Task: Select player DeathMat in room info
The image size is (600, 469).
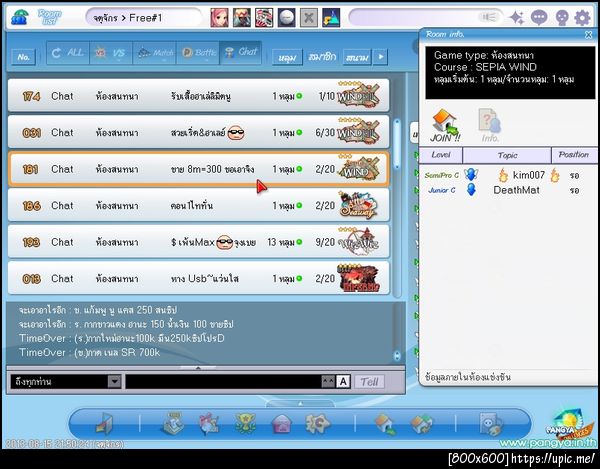Action: 508,190
